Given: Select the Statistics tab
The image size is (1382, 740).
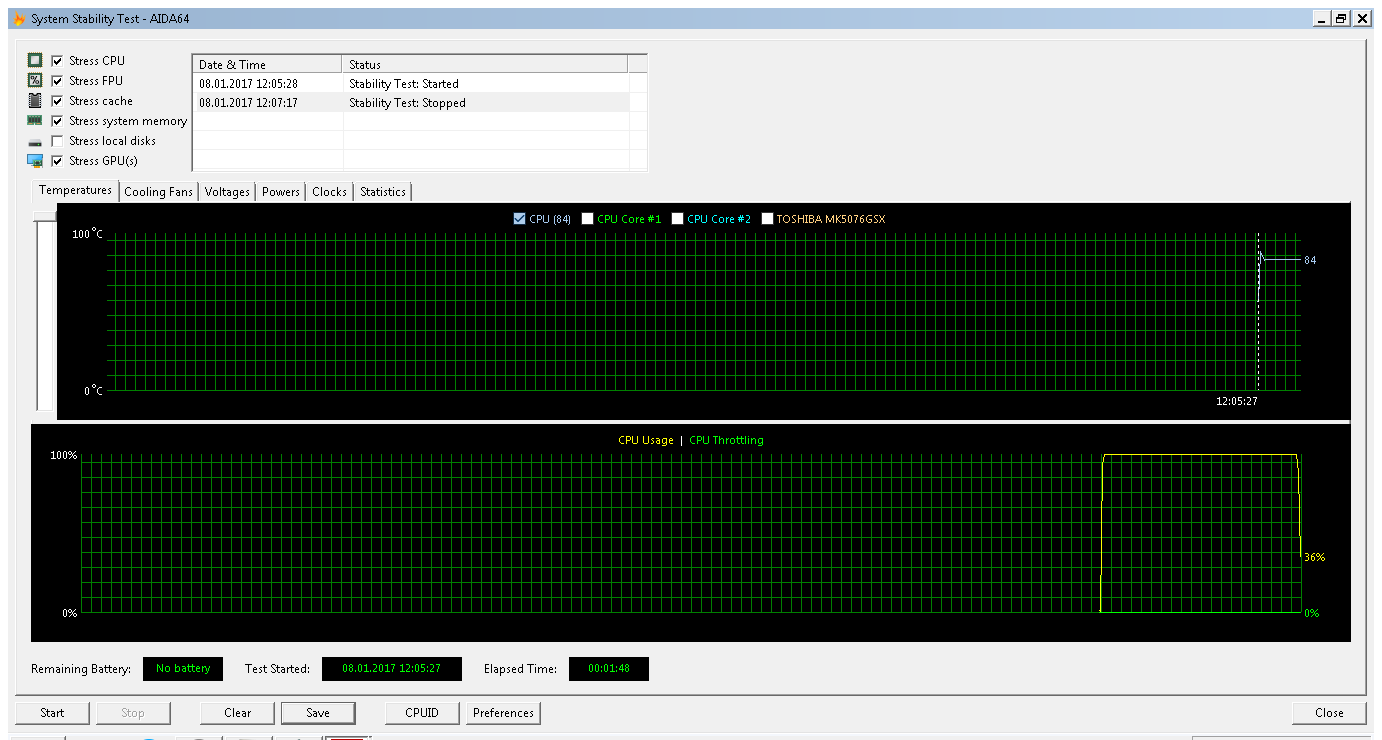Looking at the screenshot, I should [383, 192].
